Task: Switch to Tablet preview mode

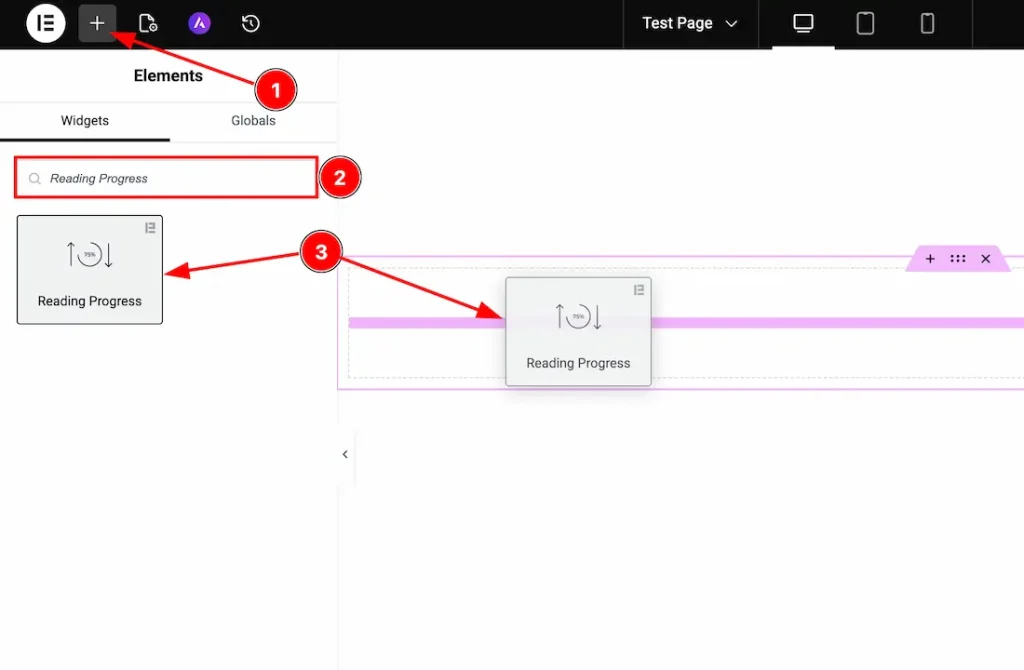Action: (864, 23)
